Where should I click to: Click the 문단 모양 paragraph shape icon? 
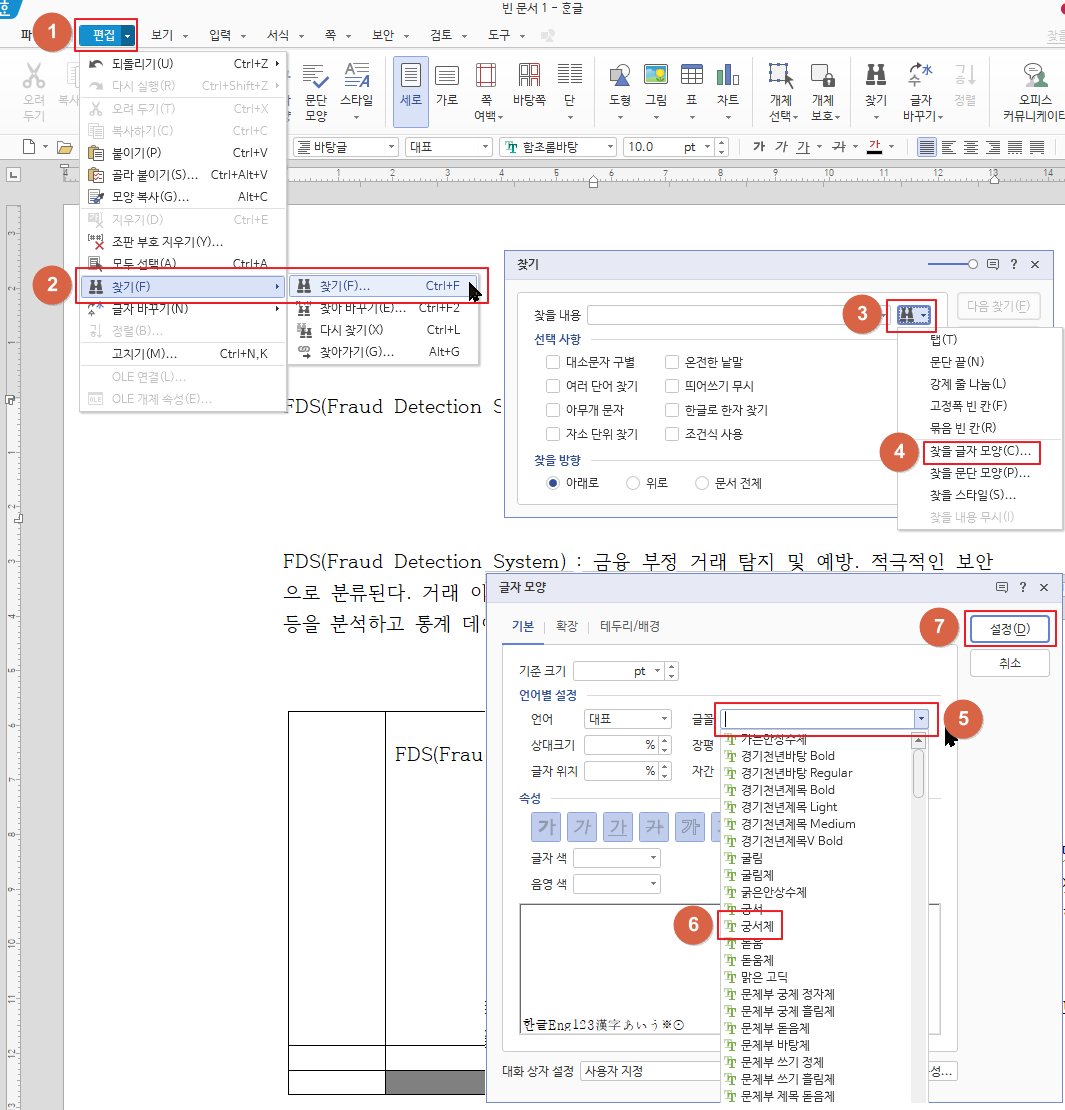pos(316,91)
